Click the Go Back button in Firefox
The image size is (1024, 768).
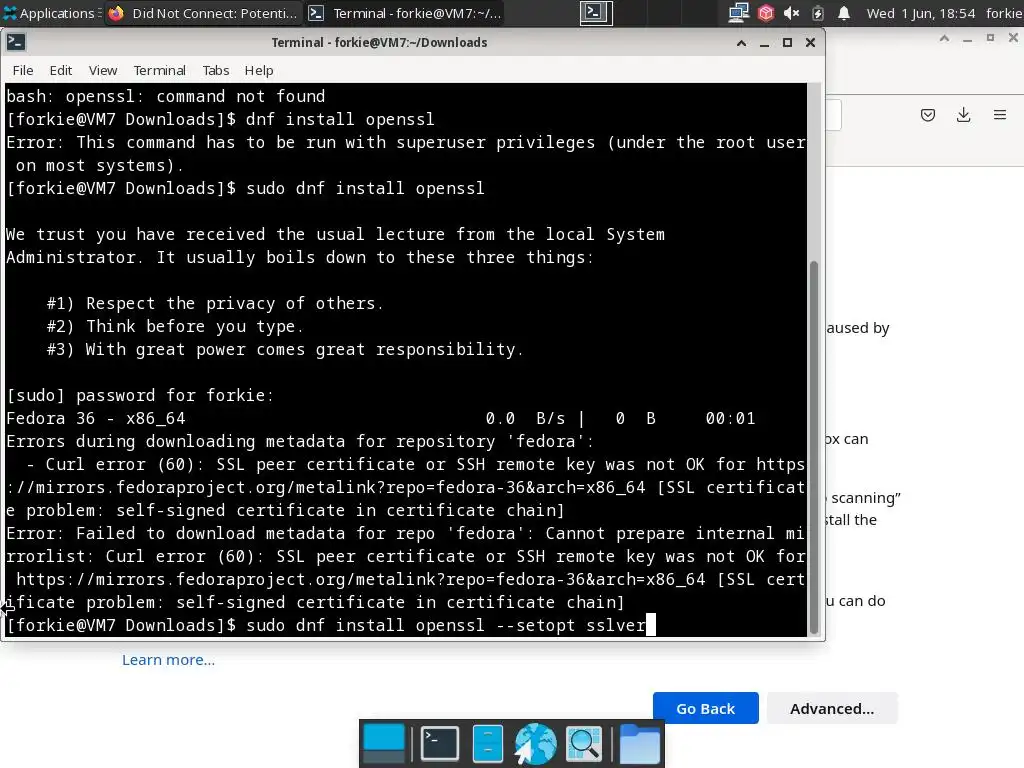point(705,708)
